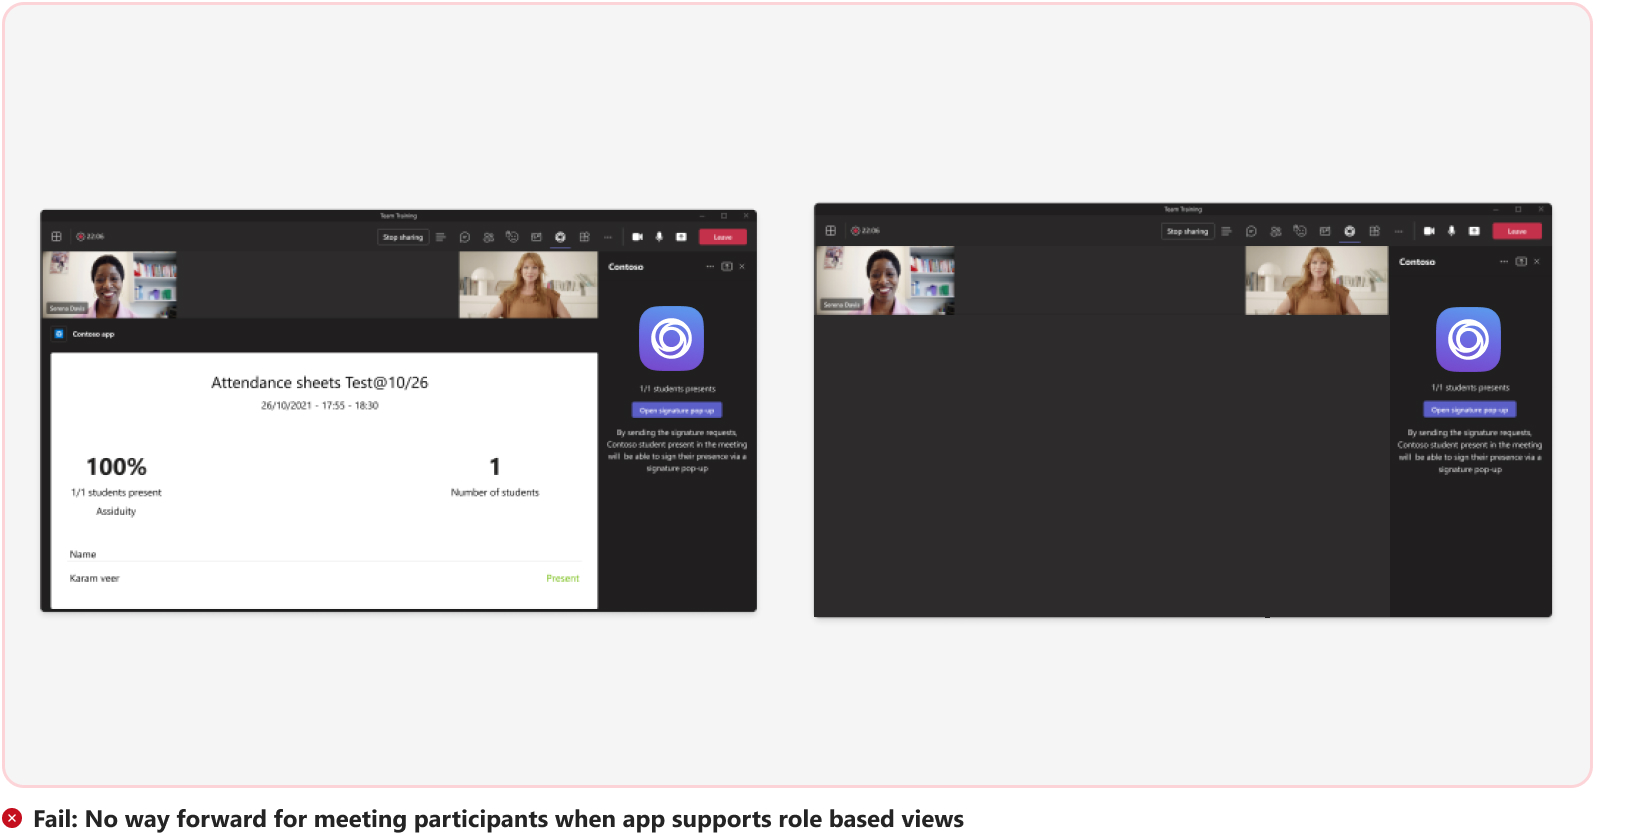
Task: Click Open signature pop-up in left window
Action: [x=677, y=410]
